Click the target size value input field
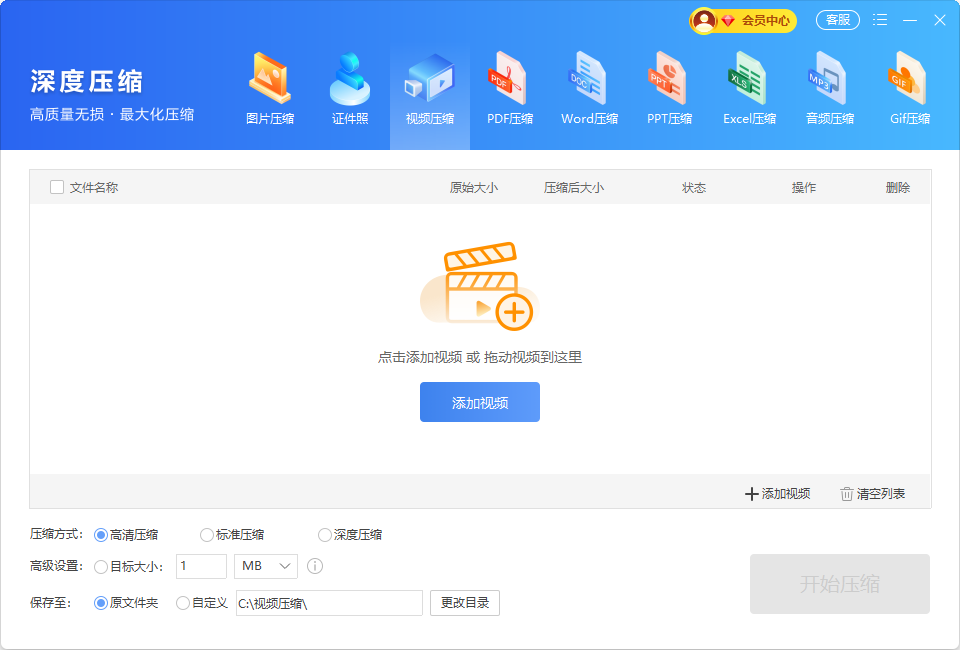 click(x=201, y=567)
